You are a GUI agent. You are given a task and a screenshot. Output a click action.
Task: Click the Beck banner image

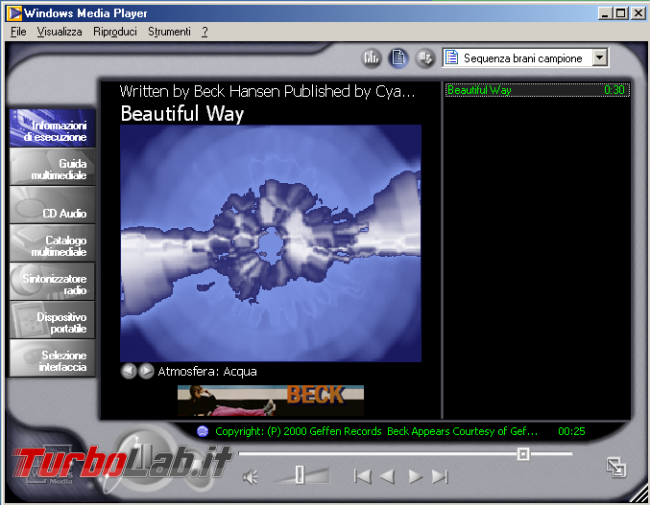tap(271, 400)
